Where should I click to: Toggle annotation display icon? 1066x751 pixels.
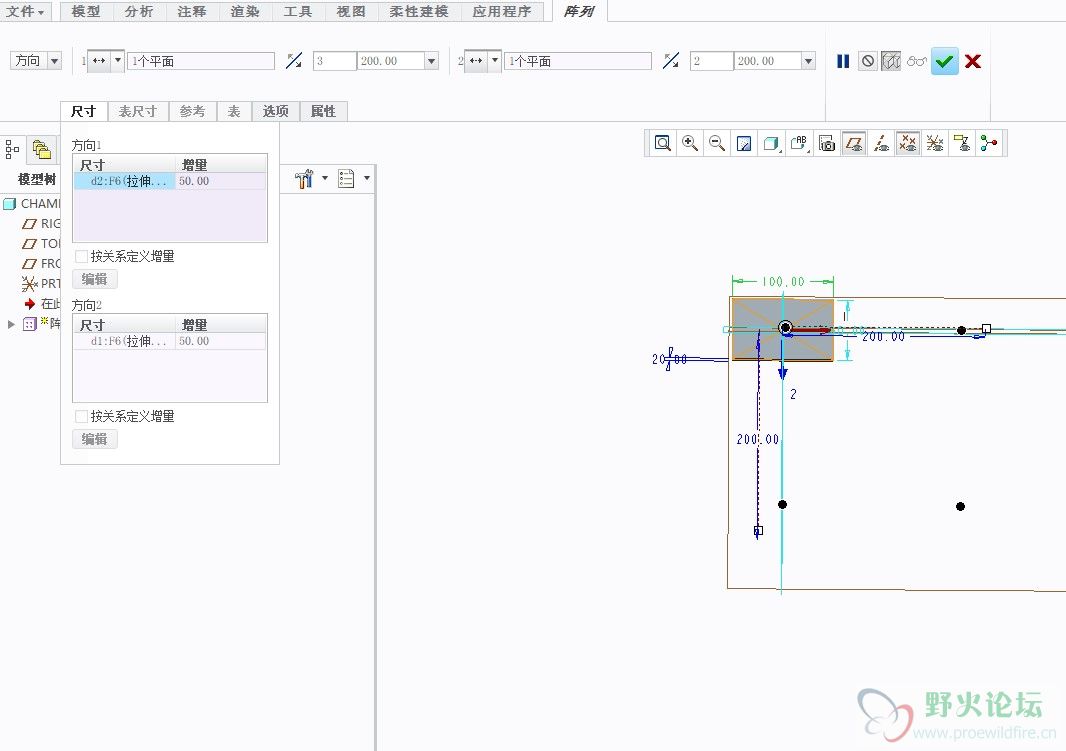(x=962, y=143)
